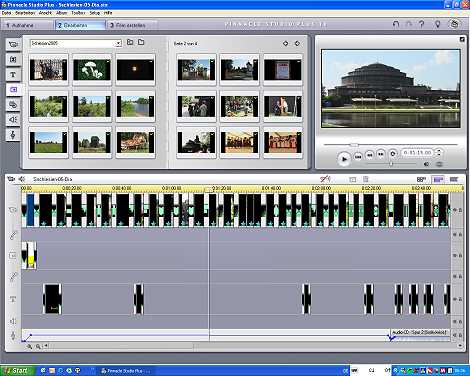Click the undo arrow in top bar
The width and height of the screenshot is (470, 376).
(396, 24)
